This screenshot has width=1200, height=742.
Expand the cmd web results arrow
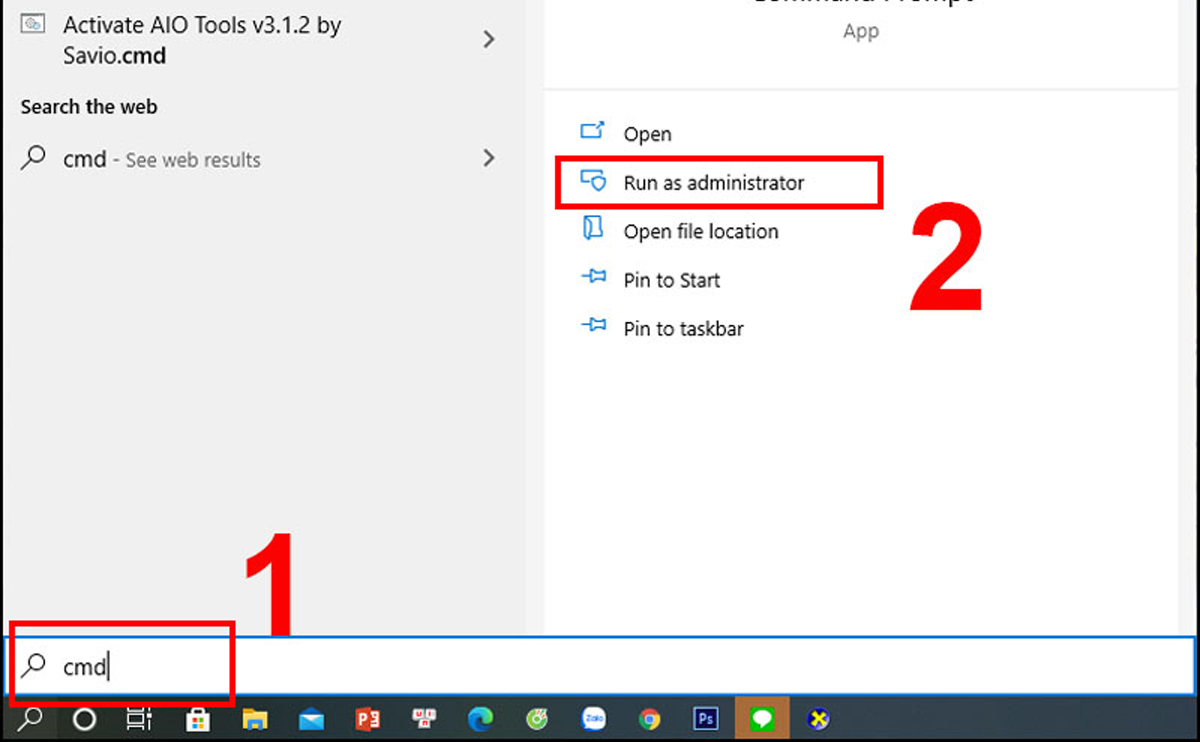pos(488,158)
